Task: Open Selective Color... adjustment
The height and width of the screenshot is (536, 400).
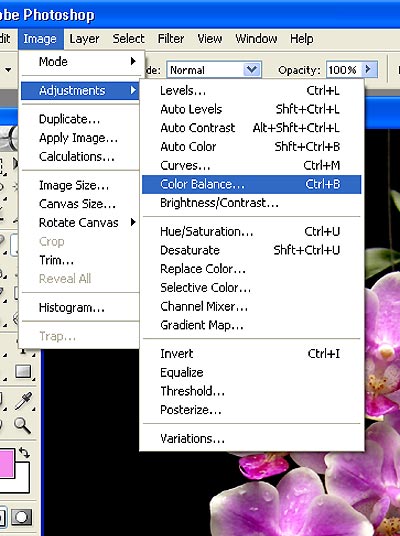Action: [252, 287]
